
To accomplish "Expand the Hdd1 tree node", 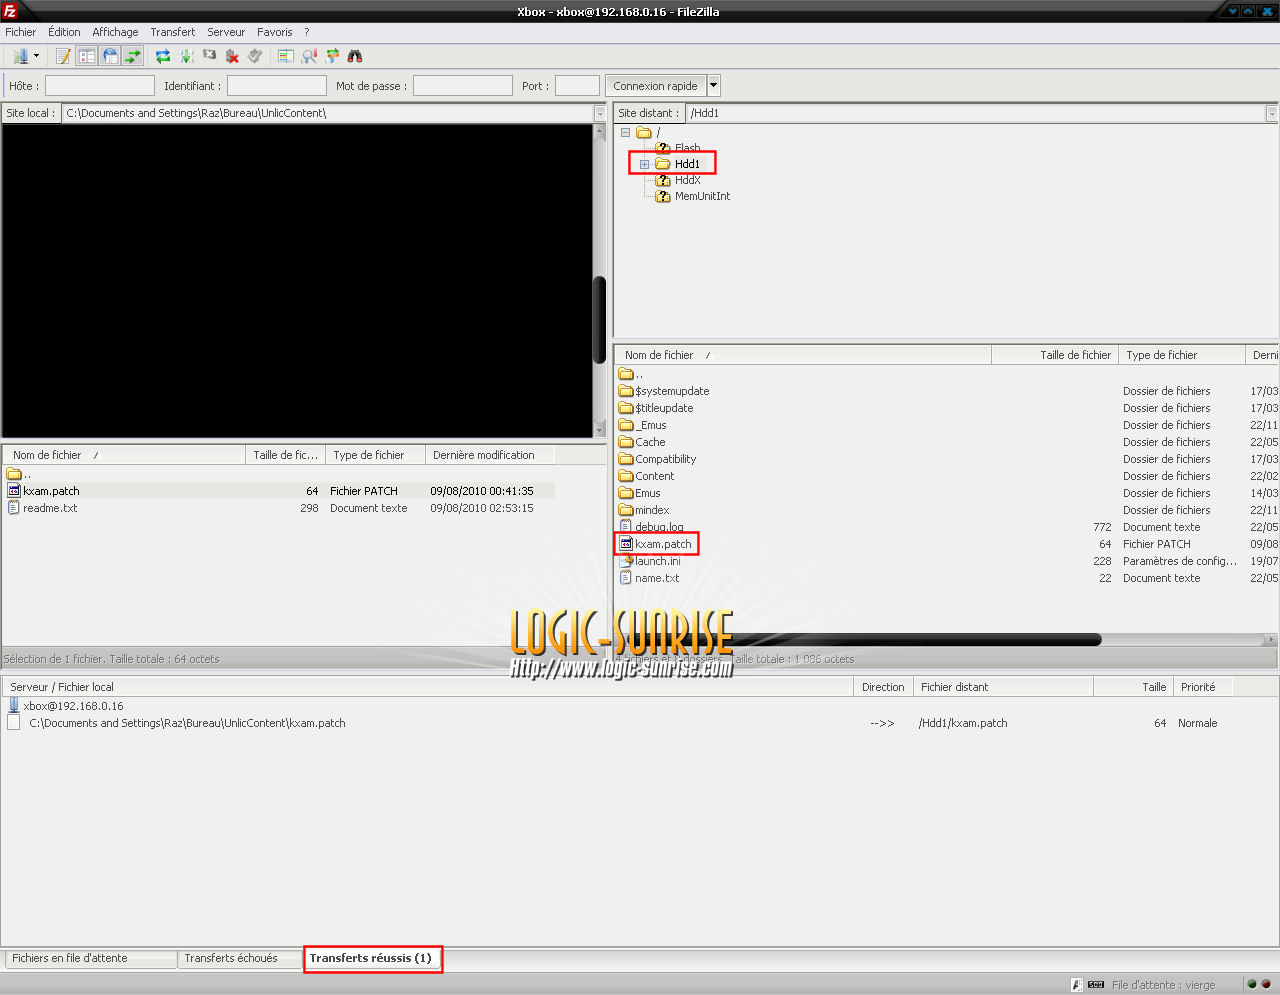I will click(644, 164).
